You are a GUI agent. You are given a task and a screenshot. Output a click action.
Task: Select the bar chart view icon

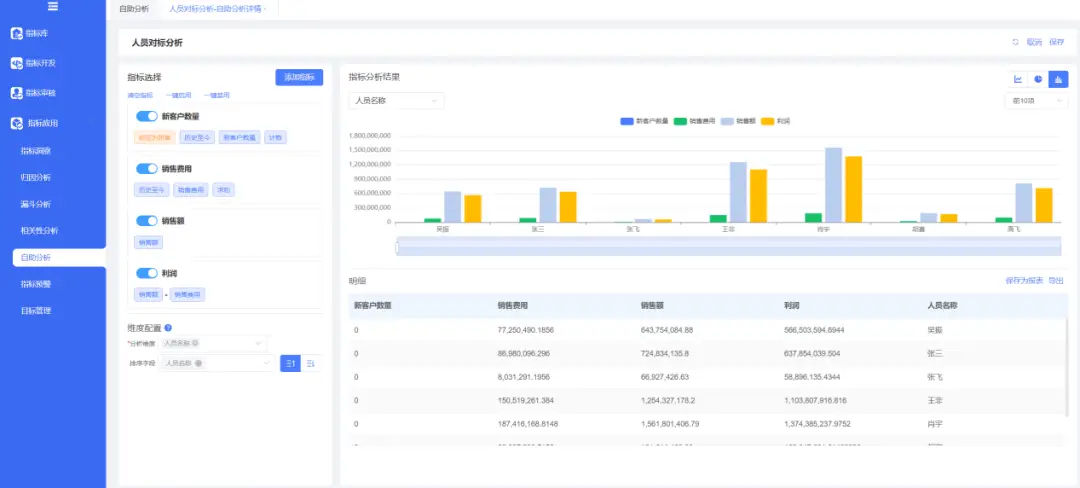pyautogui.click(x=1058, y=79)
